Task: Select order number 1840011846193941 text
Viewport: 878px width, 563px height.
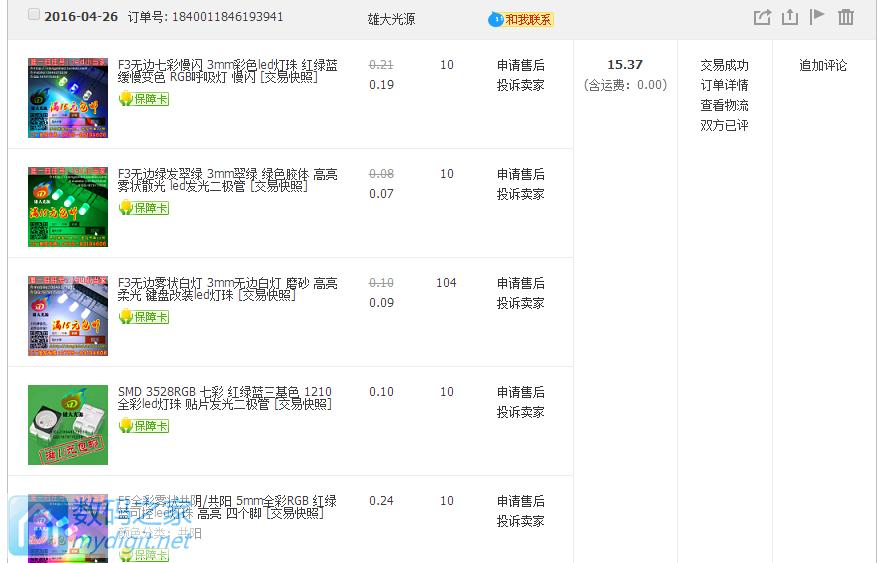Action: 227,17
